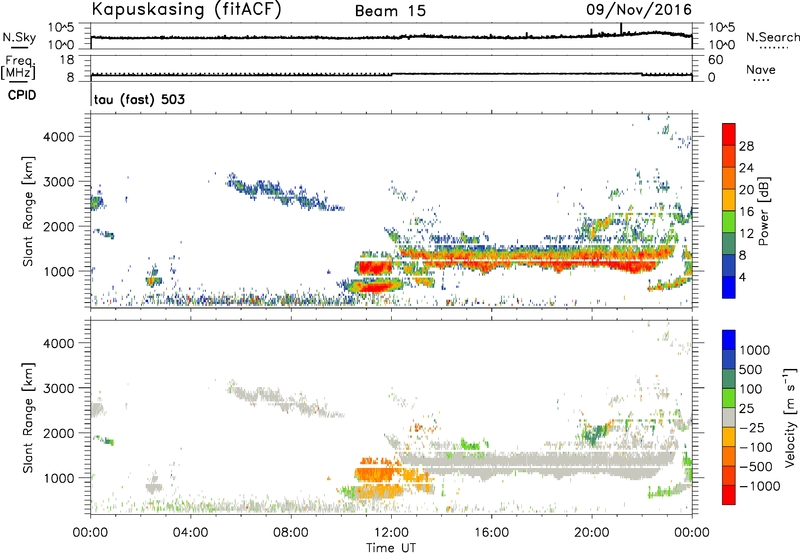800x554 pixels.
Task: Click the left 10^5 sky noise tick
Action: pyautogui.click(x=61, y=27)
